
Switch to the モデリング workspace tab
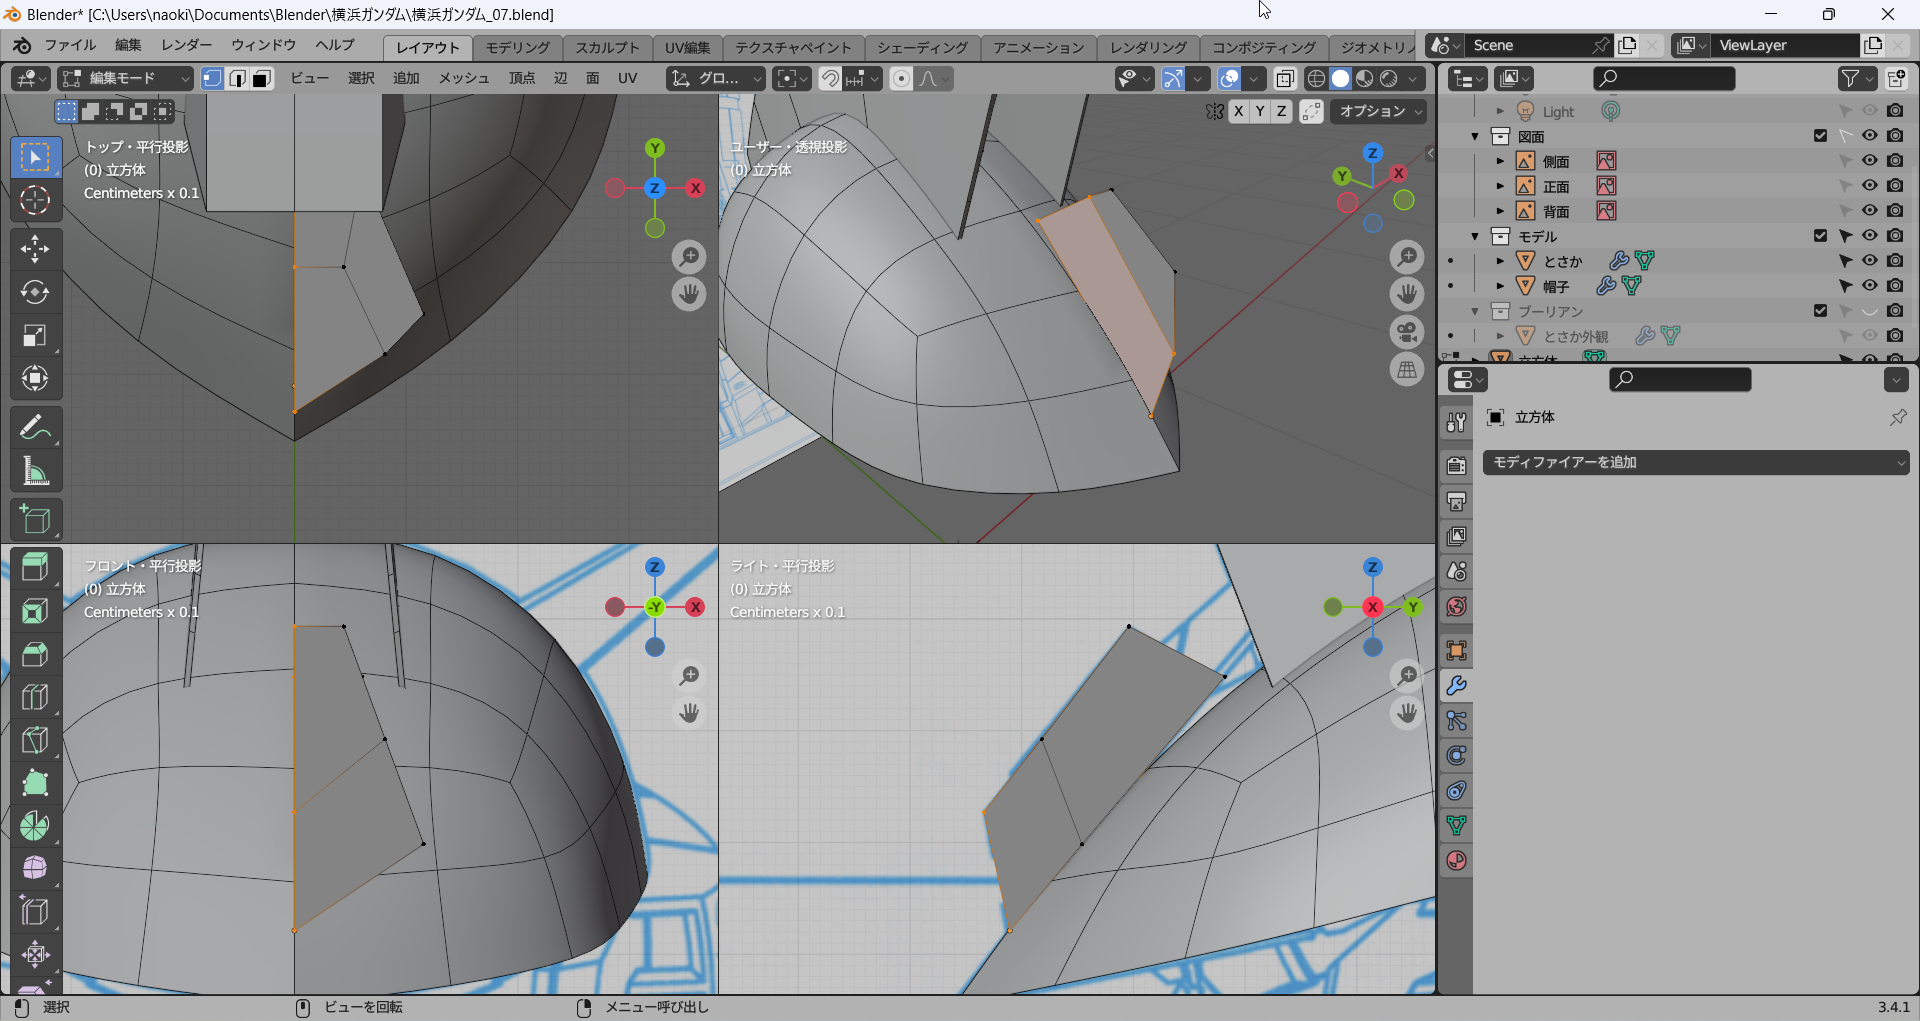click(517, 47)
